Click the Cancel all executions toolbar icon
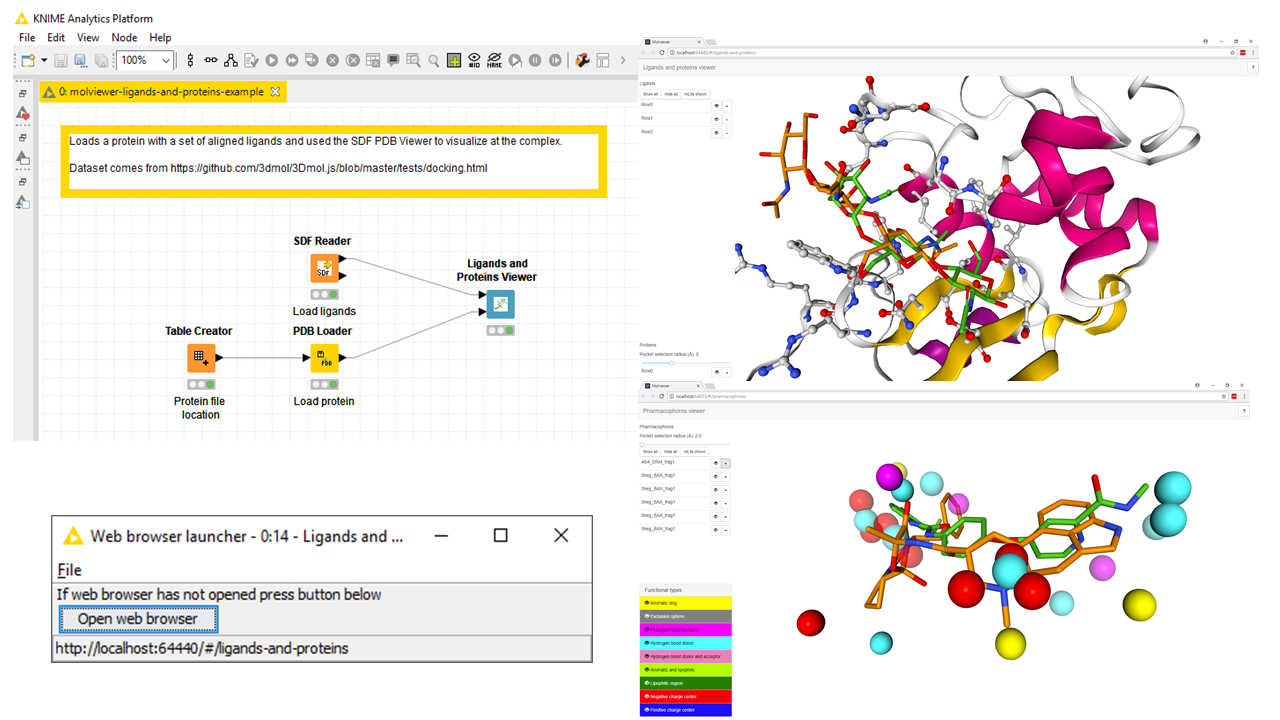Screen dimensions: 1280x720 pyautogui.click(x=353, y=61)
